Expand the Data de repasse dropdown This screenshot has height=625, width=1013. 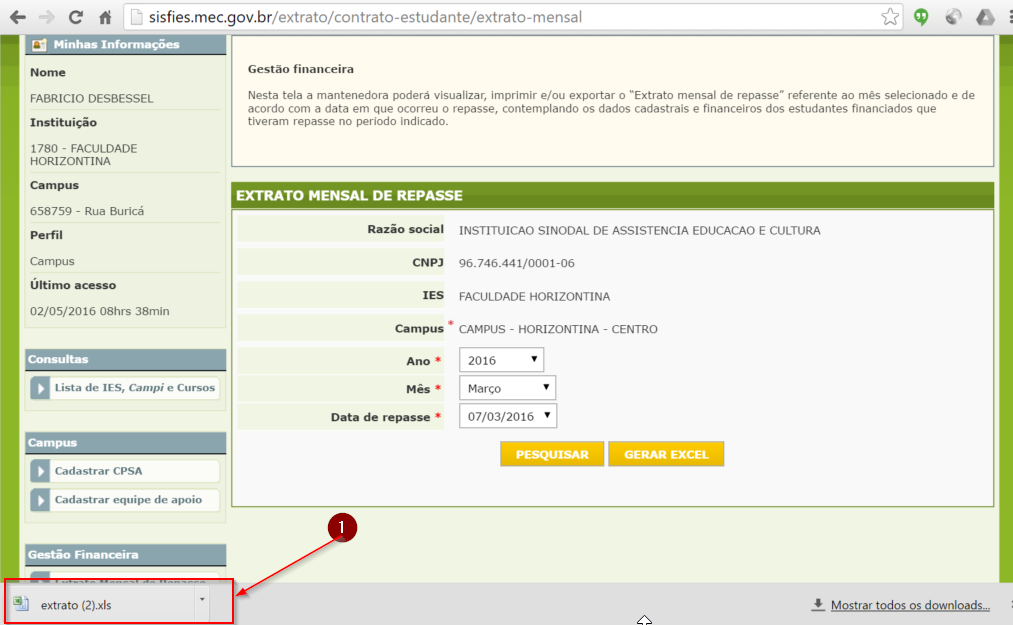[x=507, y=416]
